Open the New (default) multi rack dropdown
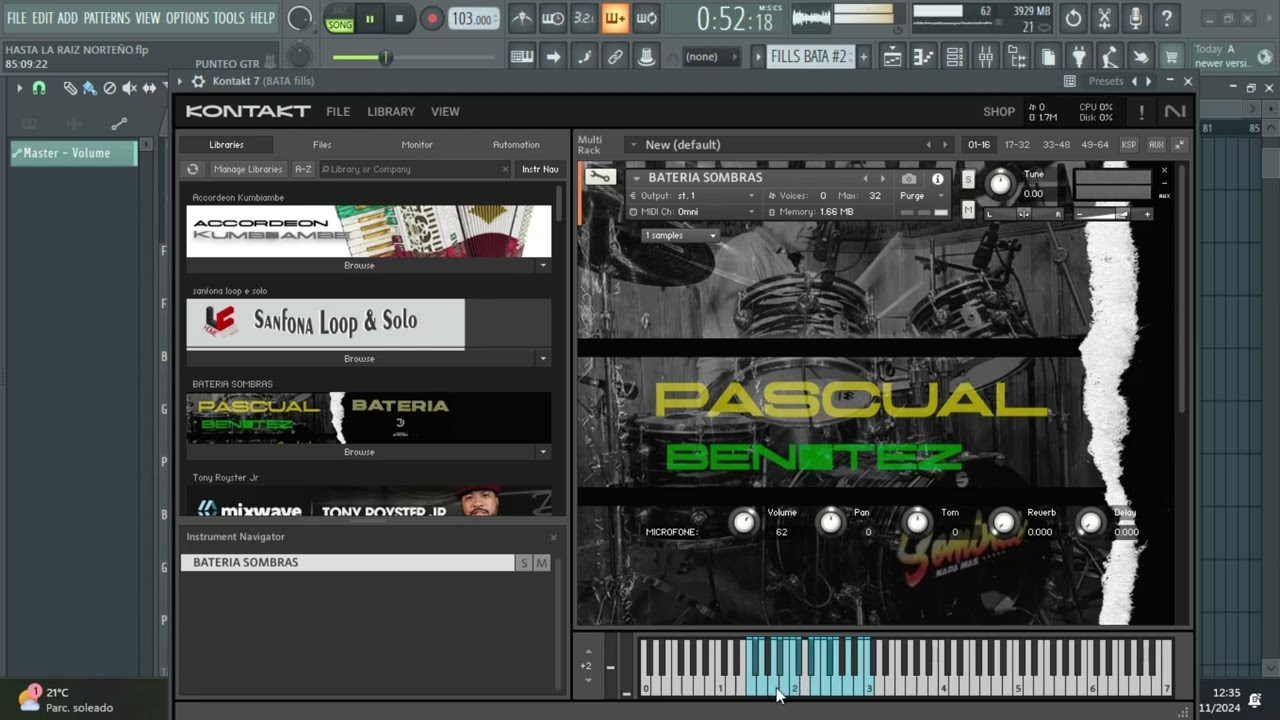The height and width of the screenshot is (720, 1280). (633, 145)
